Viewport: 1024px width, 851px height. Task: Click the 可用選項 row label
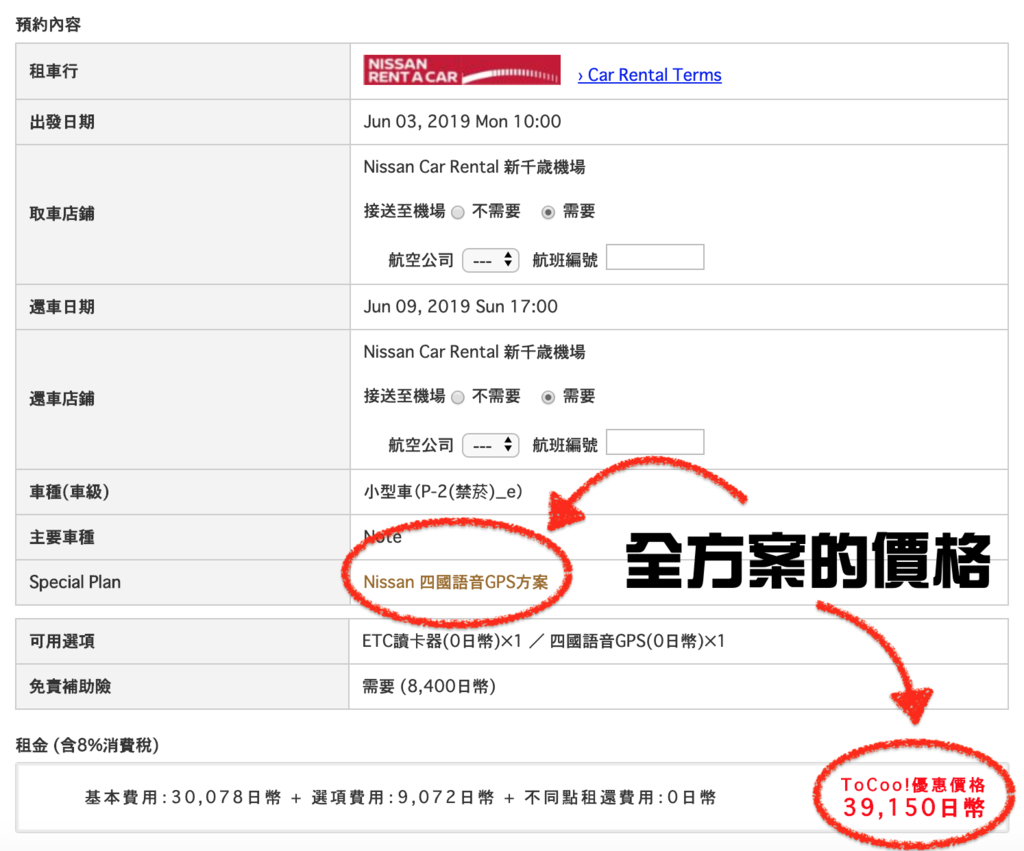(62, 641)
